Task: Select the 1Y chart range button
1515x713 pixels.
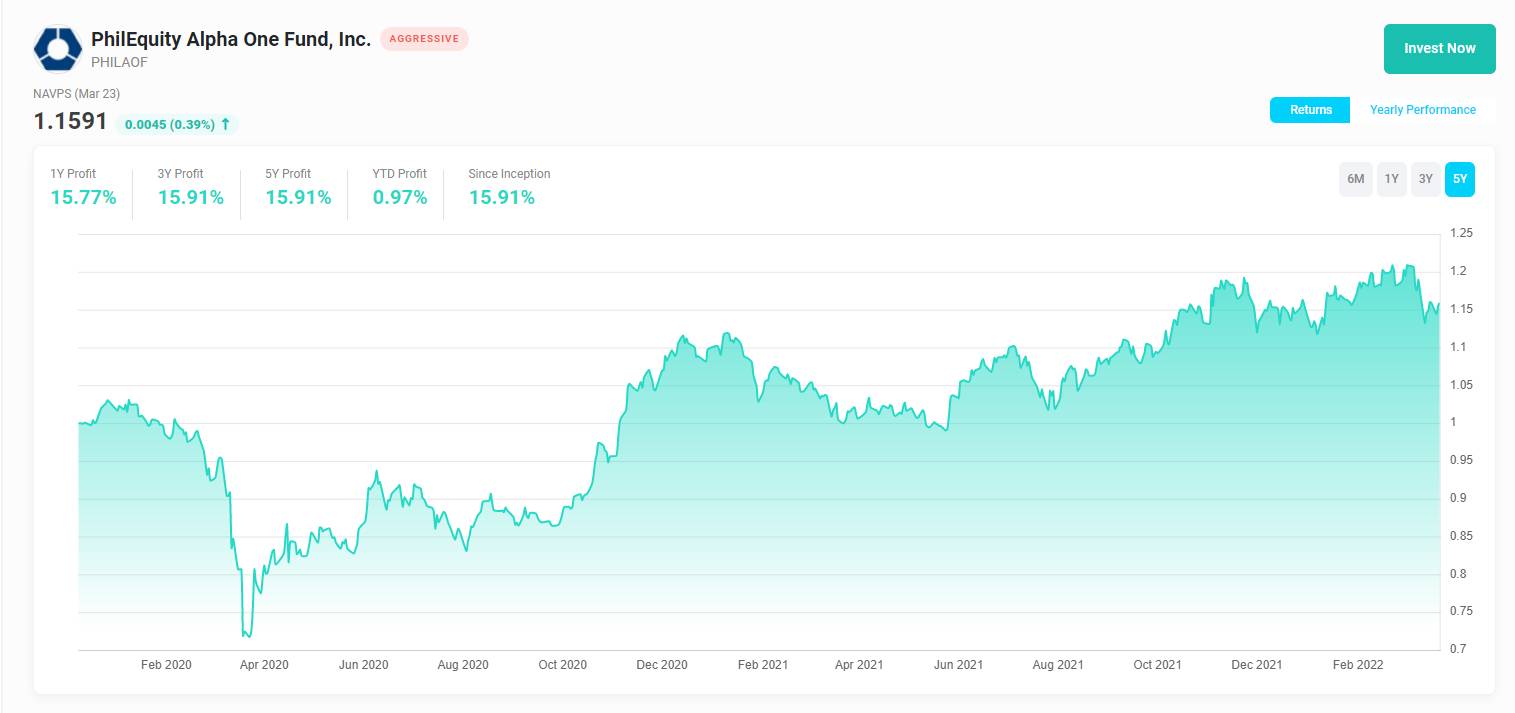Action: point(1391,179)
